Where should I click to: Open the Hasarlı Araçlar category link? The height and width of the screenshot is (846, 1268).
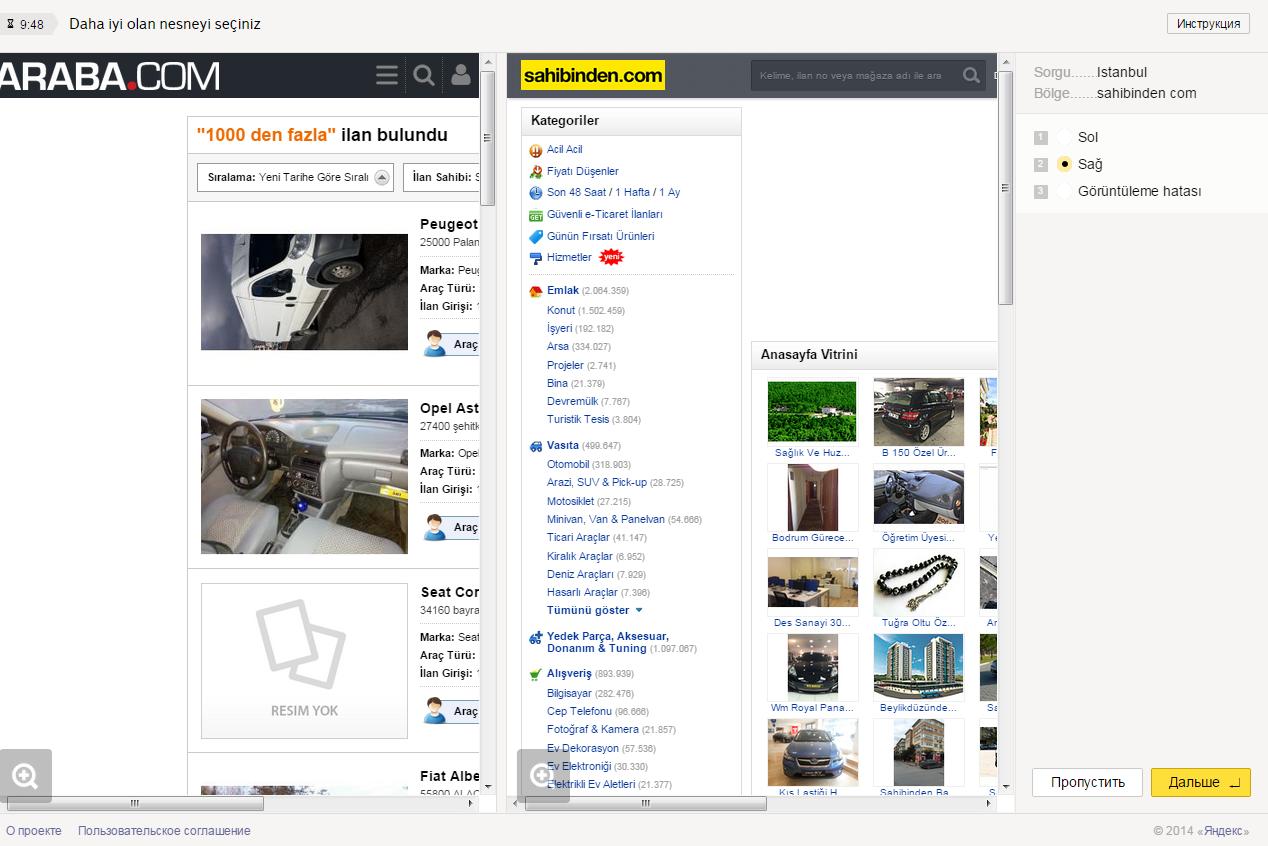coord(582,592)
